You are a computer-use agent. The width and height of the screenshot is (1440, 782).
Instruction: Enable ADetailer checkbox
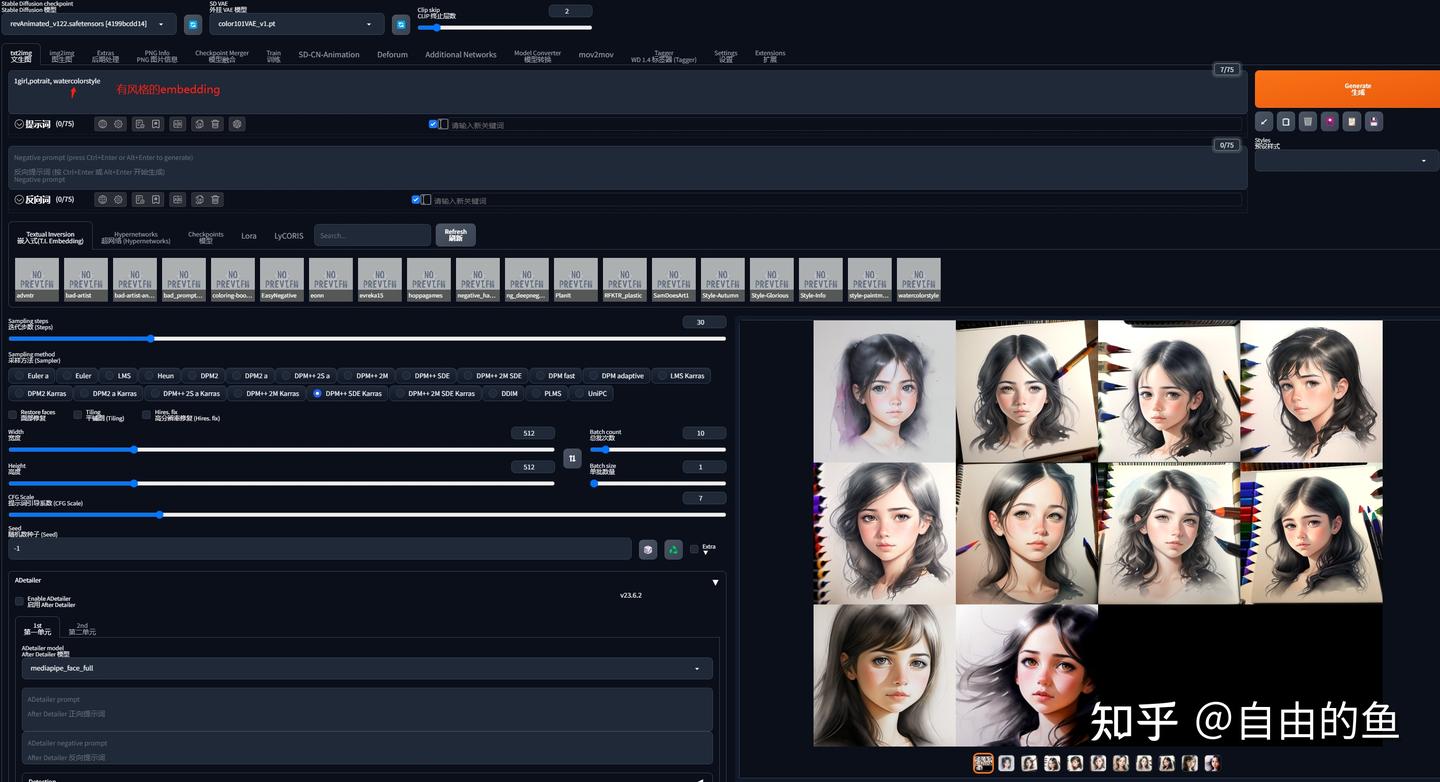click(x=19, y=601)
